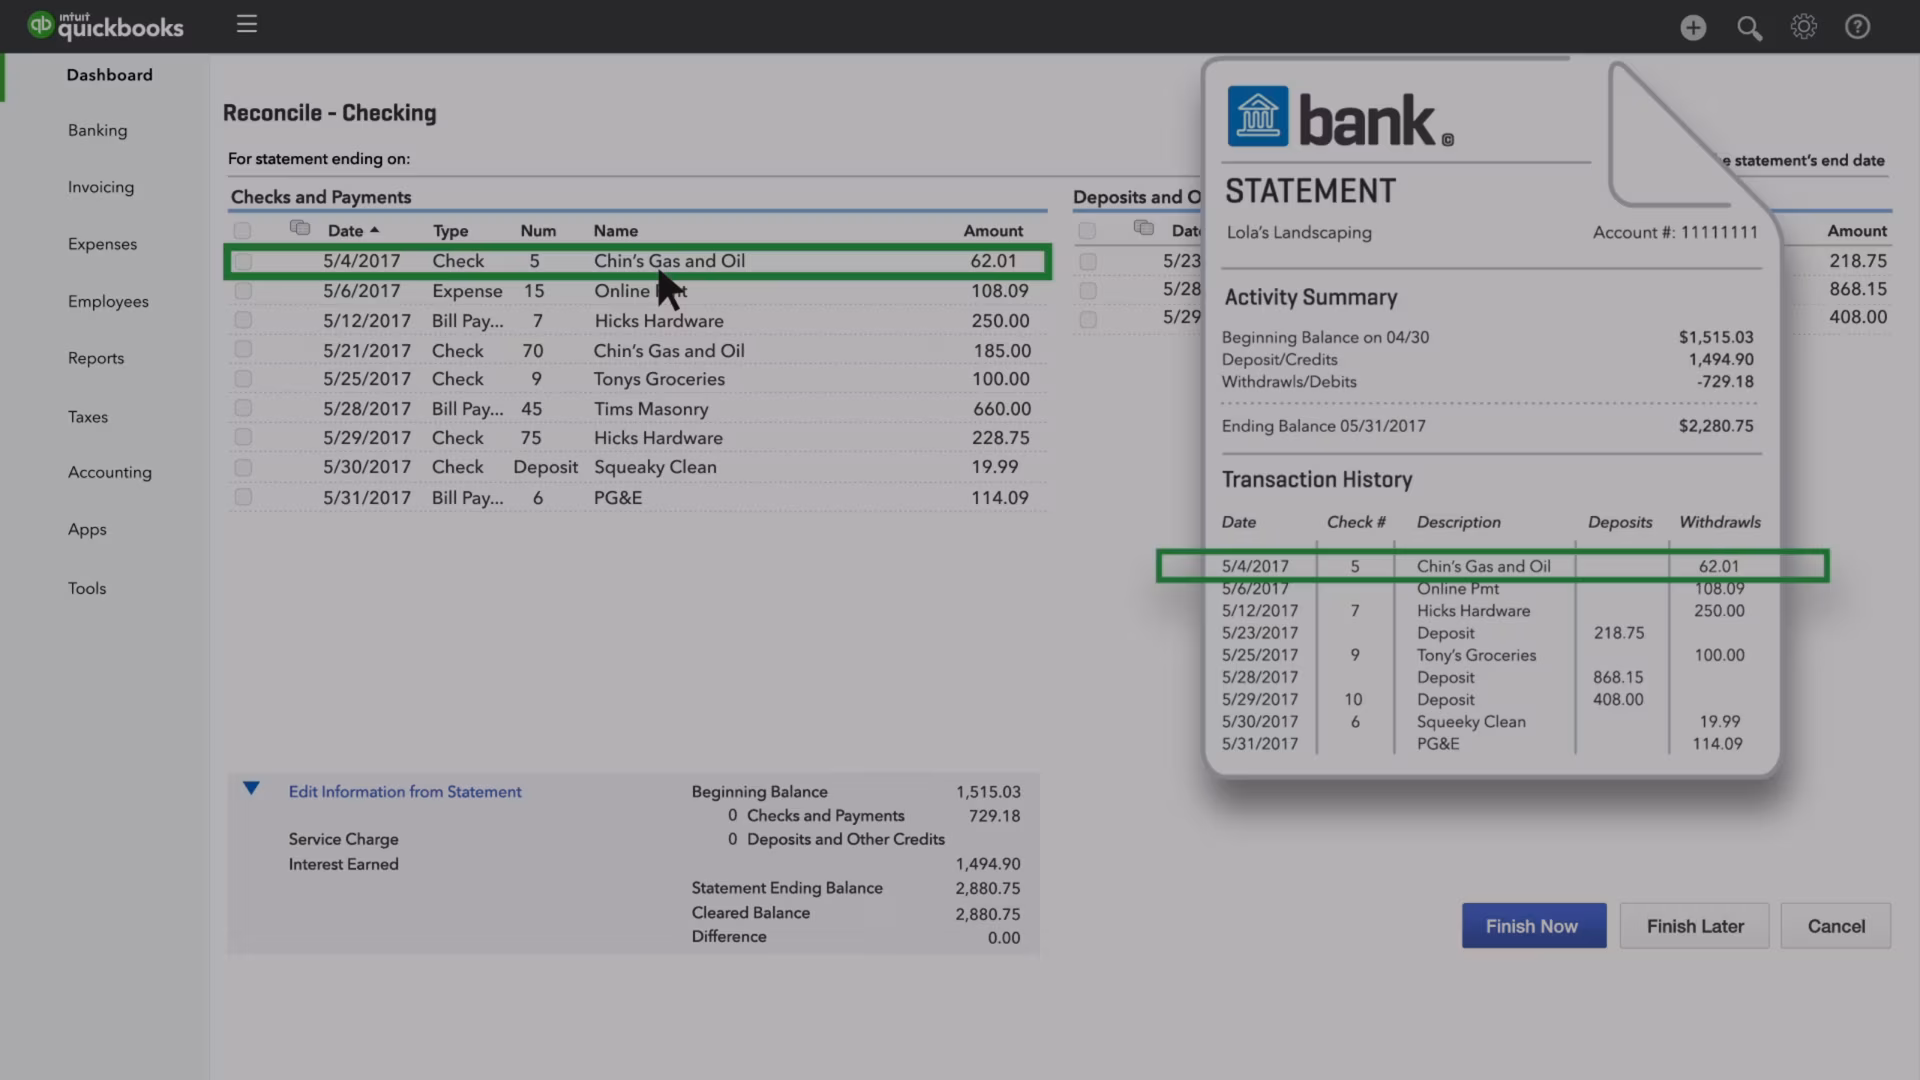Click the Checks and Payments copy icon

300,228
